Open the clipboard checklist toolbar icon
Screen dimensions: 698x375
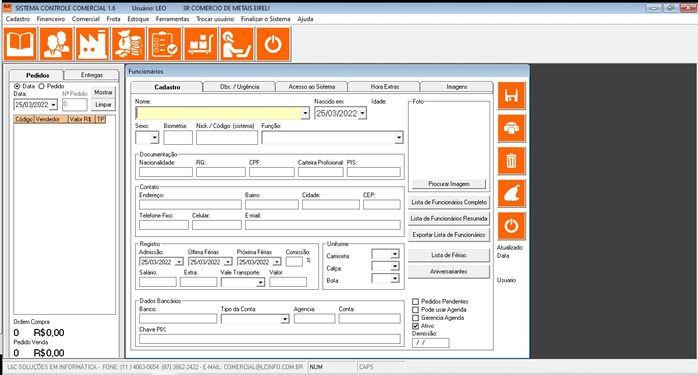click(165, 44)
